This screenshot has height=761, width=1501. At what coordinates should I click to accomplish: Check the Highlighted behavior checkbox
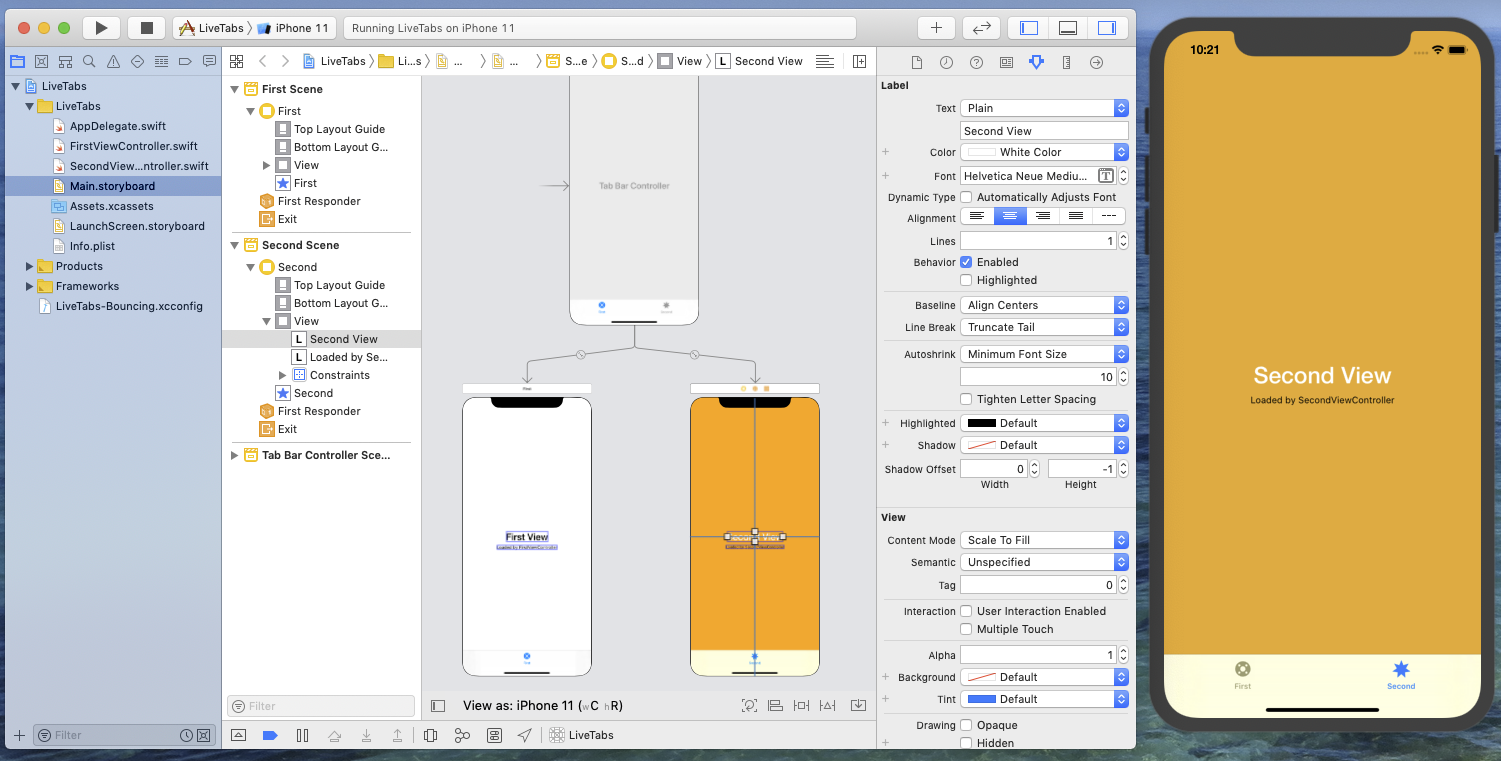[966, 280]
